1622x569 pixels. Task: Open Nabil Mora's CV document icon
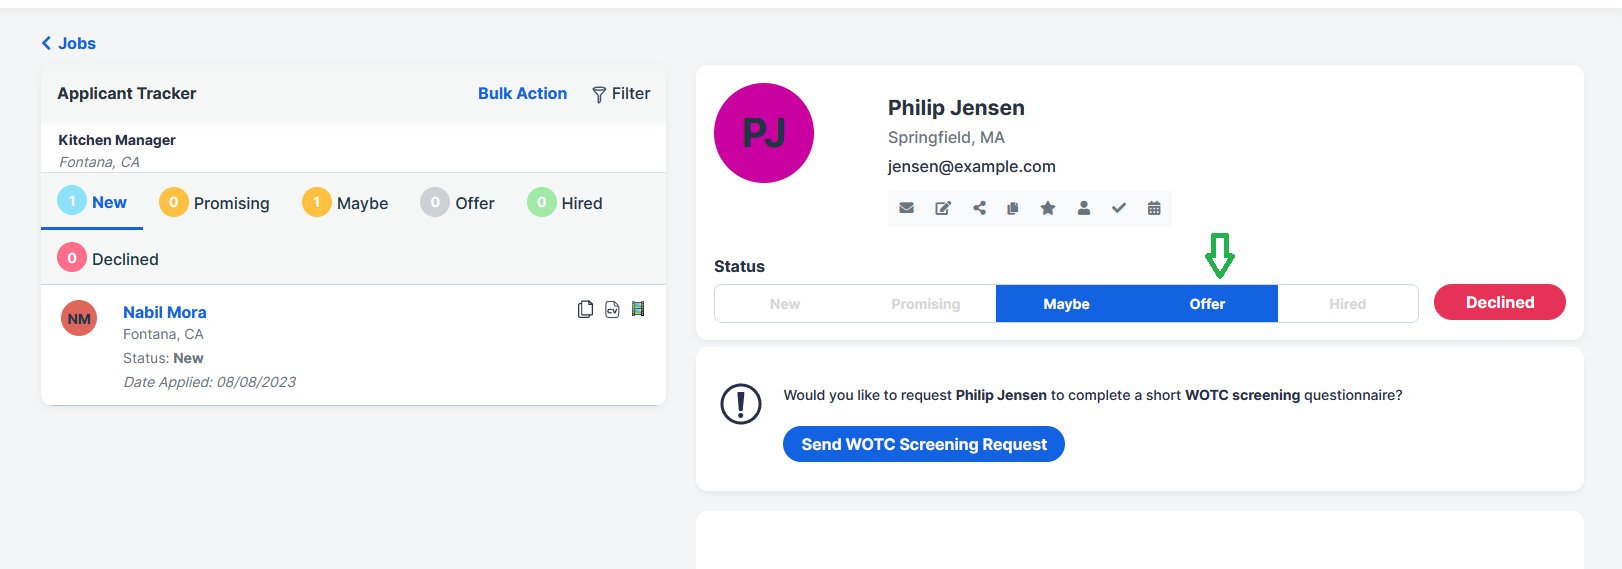[612, 310]
